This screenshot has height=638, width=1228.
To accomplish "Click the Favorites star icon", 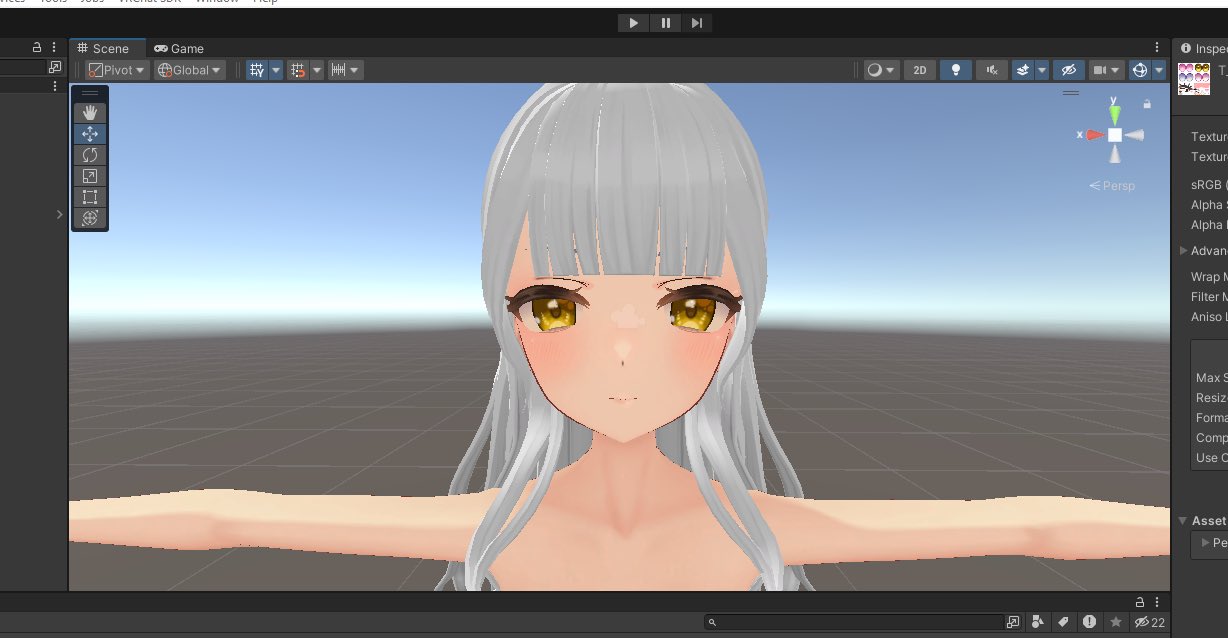I will click(1116, 622).
